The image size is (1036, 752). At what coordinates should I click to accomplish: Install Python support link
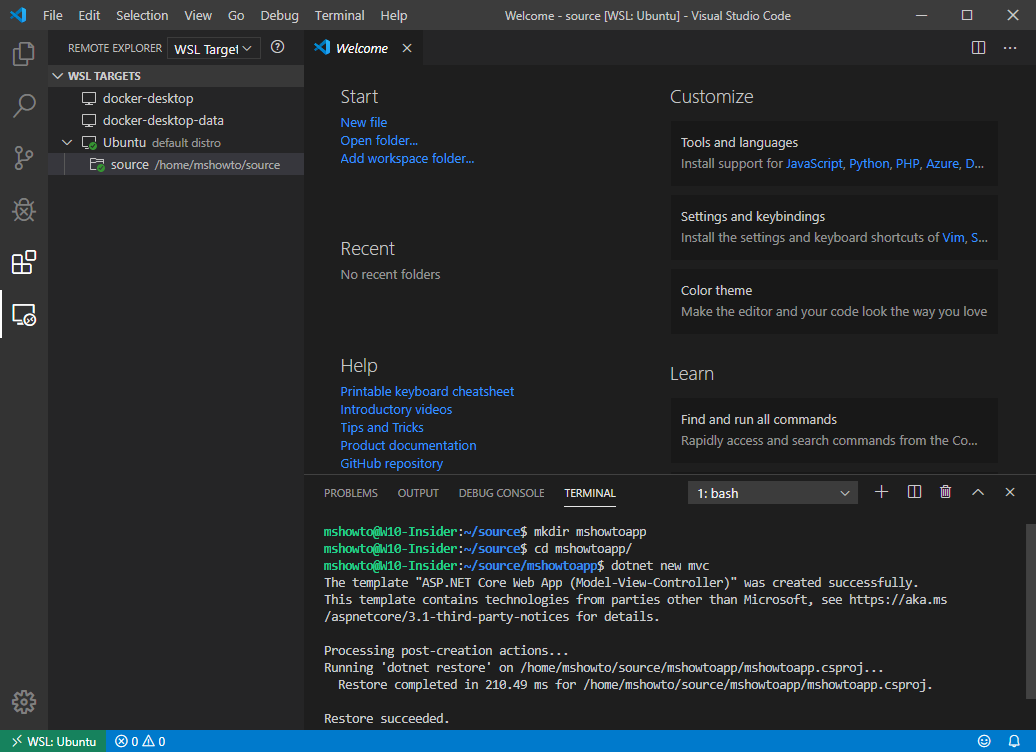click(870, 164)
